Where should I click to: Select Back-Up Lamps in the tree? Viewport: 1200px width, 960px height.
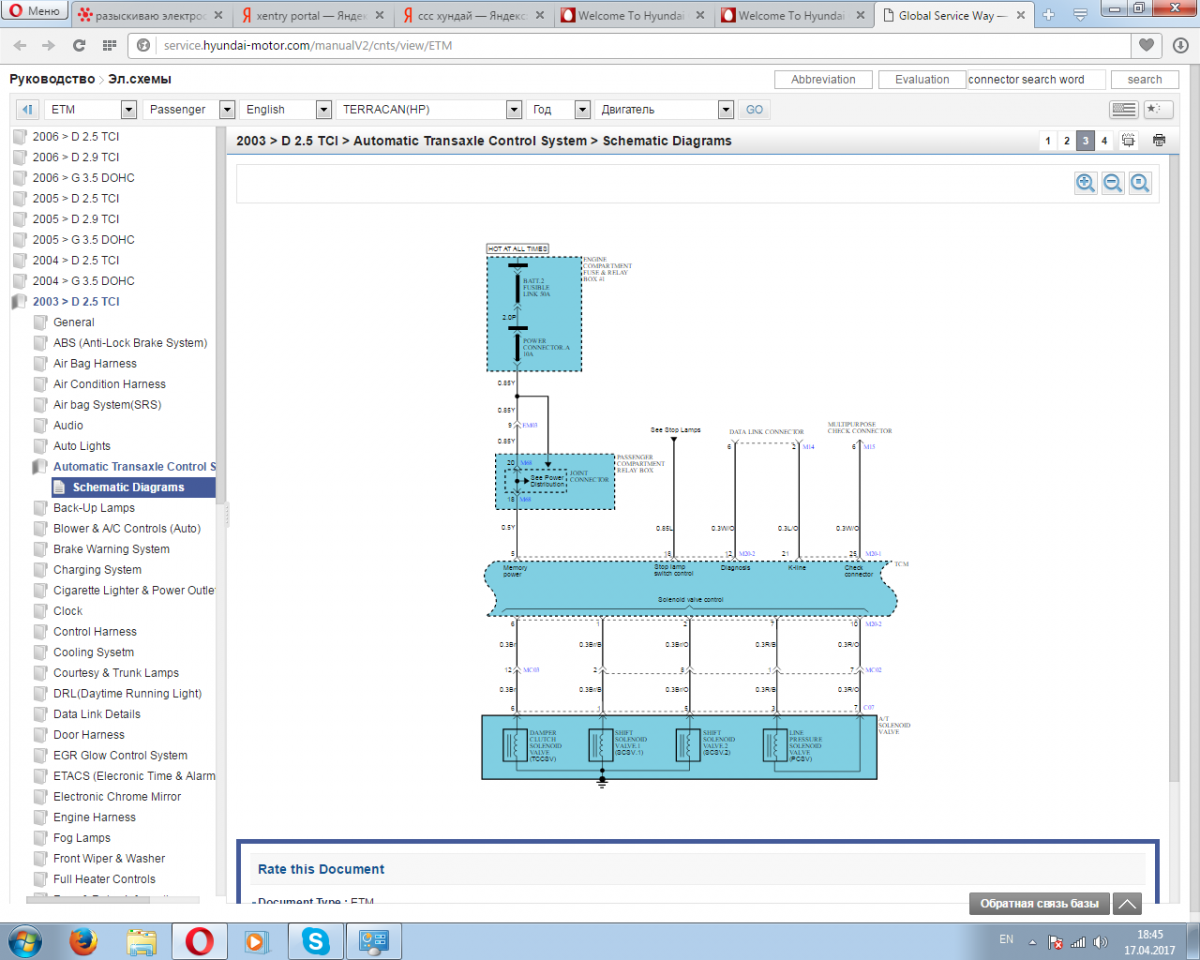(x=94, y=508)
